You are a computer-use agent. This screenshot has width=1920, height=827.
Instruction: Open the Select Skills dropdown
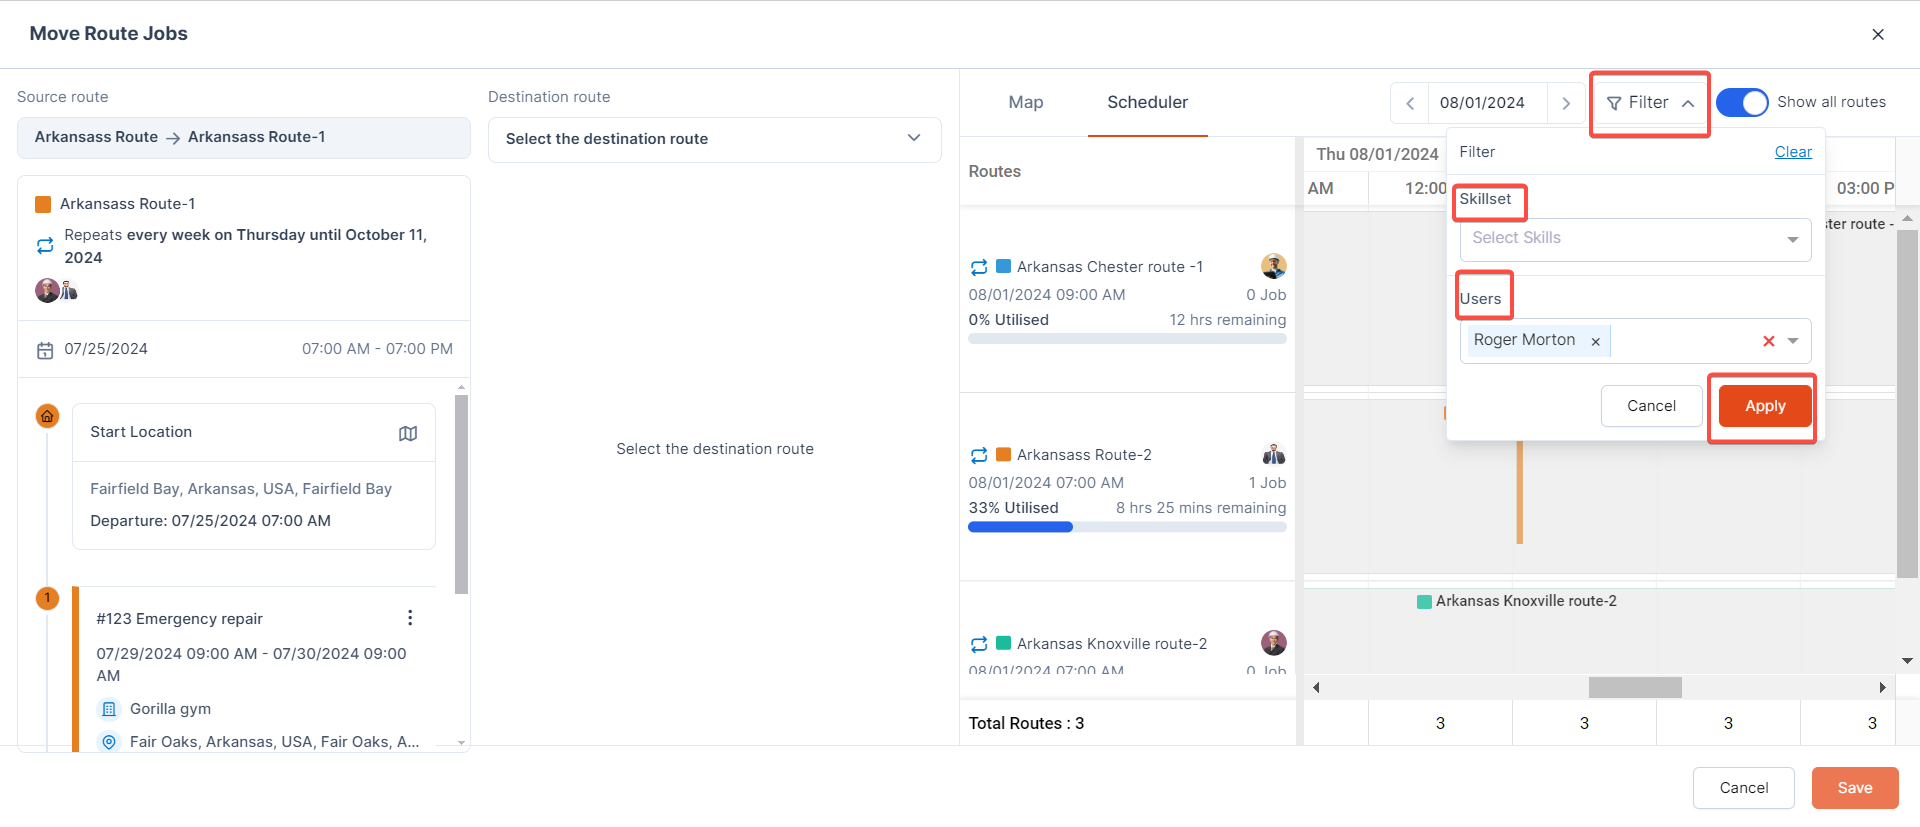coord(1635,239)
